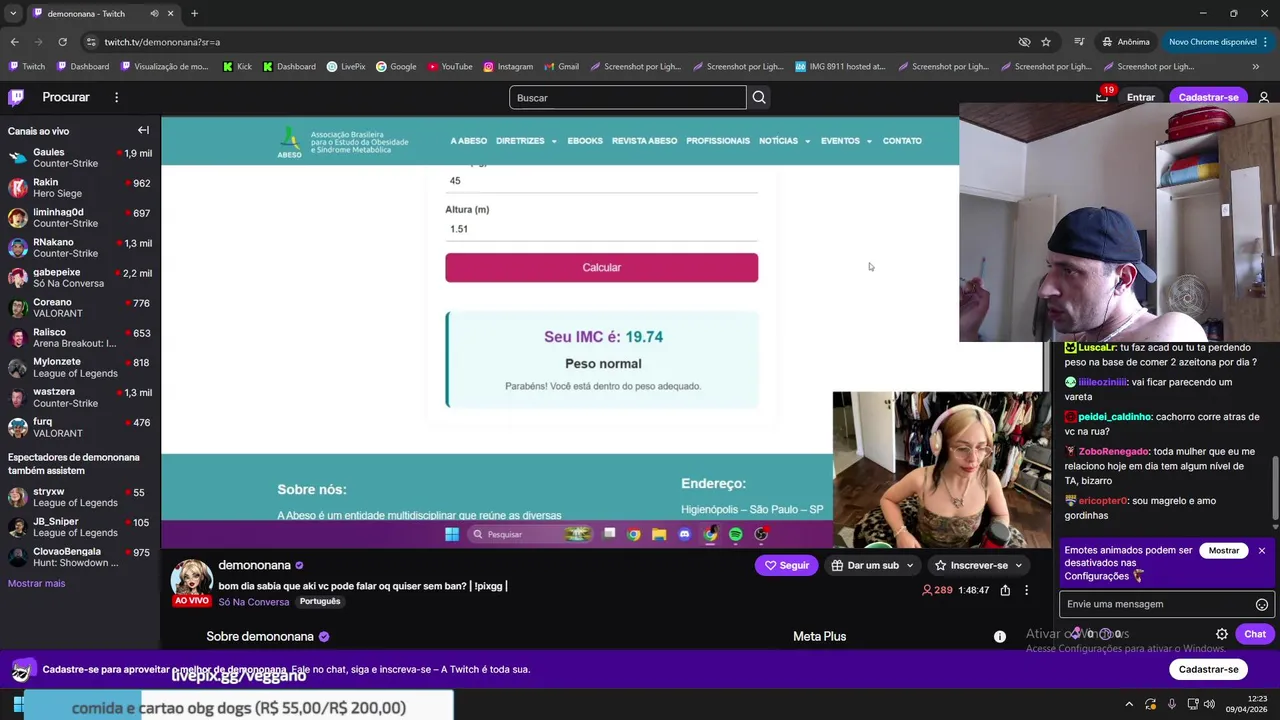
Task: Open the browser media controls icon
Action: click(1079, 42)
